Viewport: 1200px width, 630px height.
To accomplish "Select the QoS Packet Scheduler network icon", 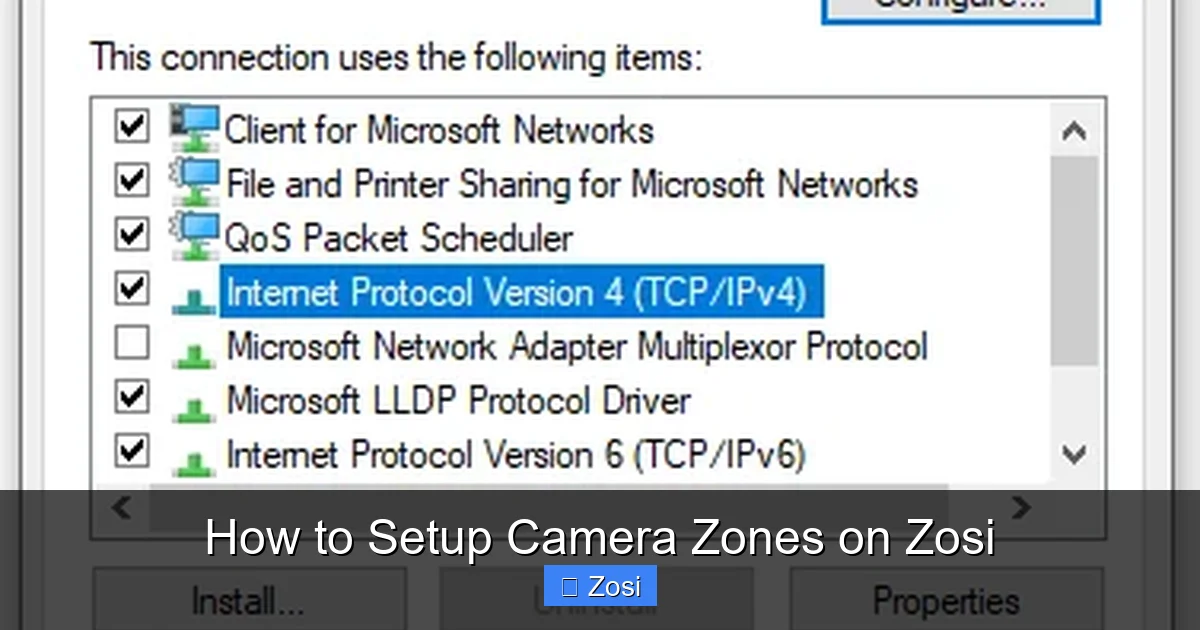I will [x=195, y=235].
